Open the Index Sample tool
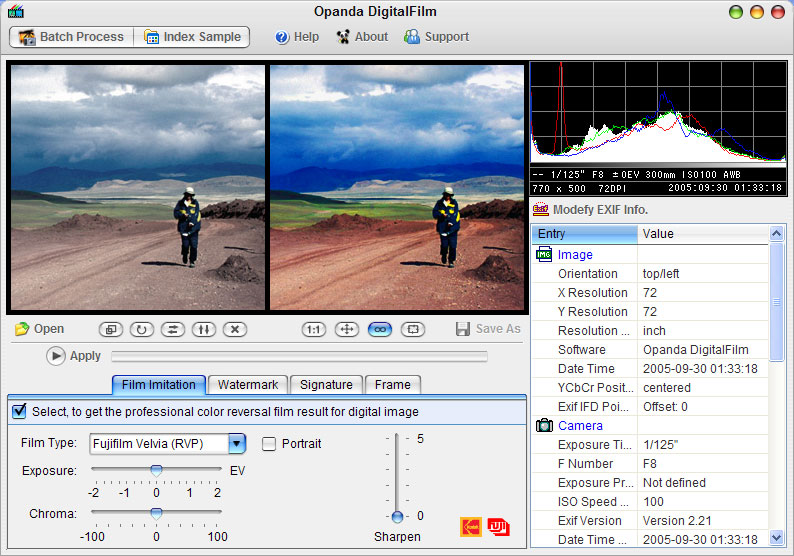This screenshot has height=556, width=794. pyautogui.click(x=192, y=37)
